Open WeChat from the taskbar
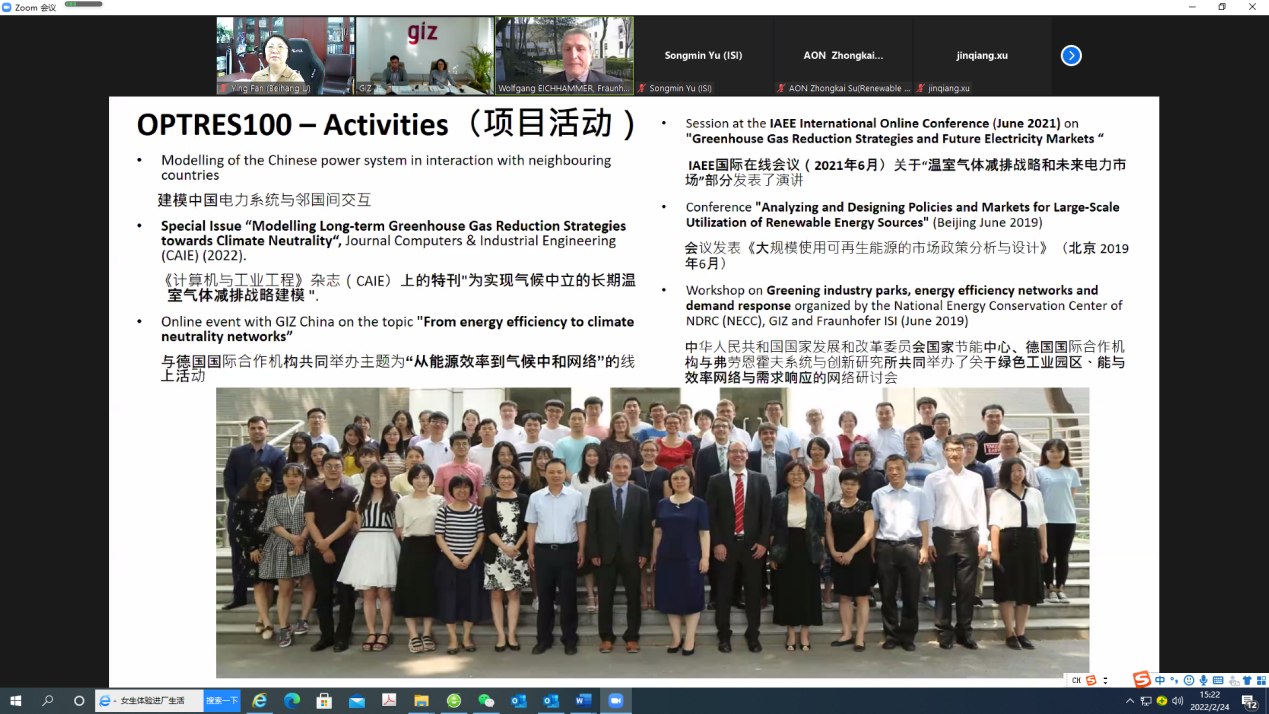Image resolution: width=1269 pixels, height=714 pixels. click(486, 701)
